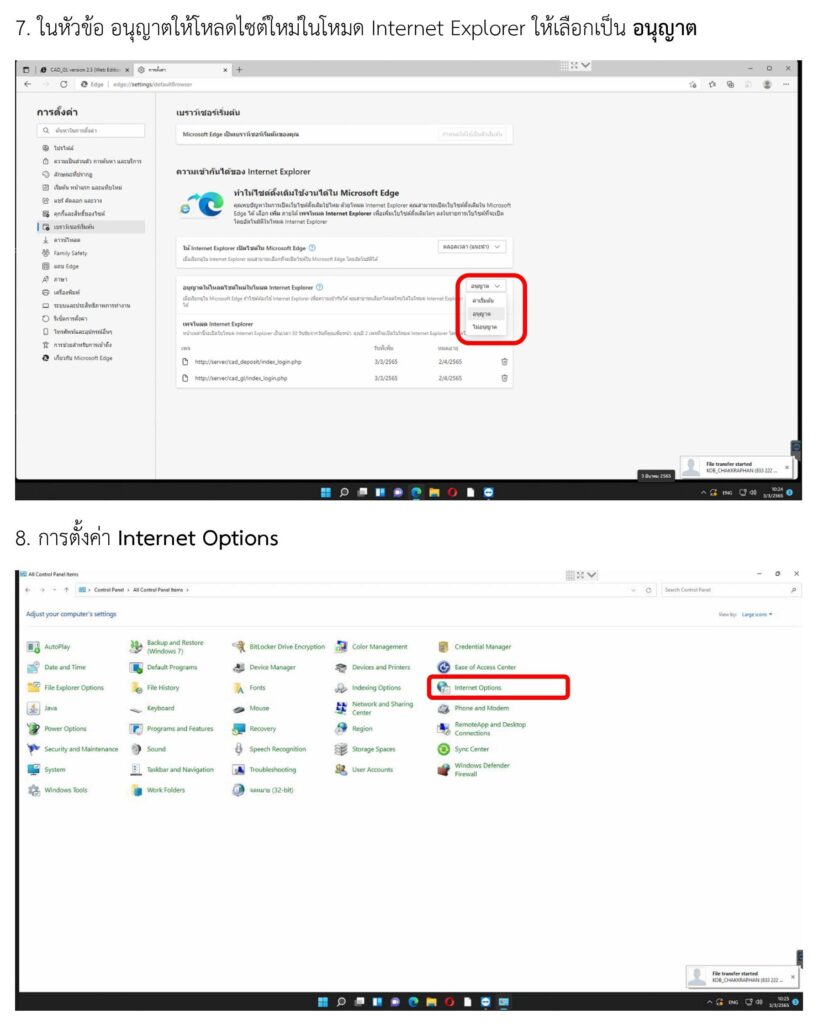Viewport: 819px width, 1024px height.
Task: Open Credential Manager item
Action: tap(482, 647)
